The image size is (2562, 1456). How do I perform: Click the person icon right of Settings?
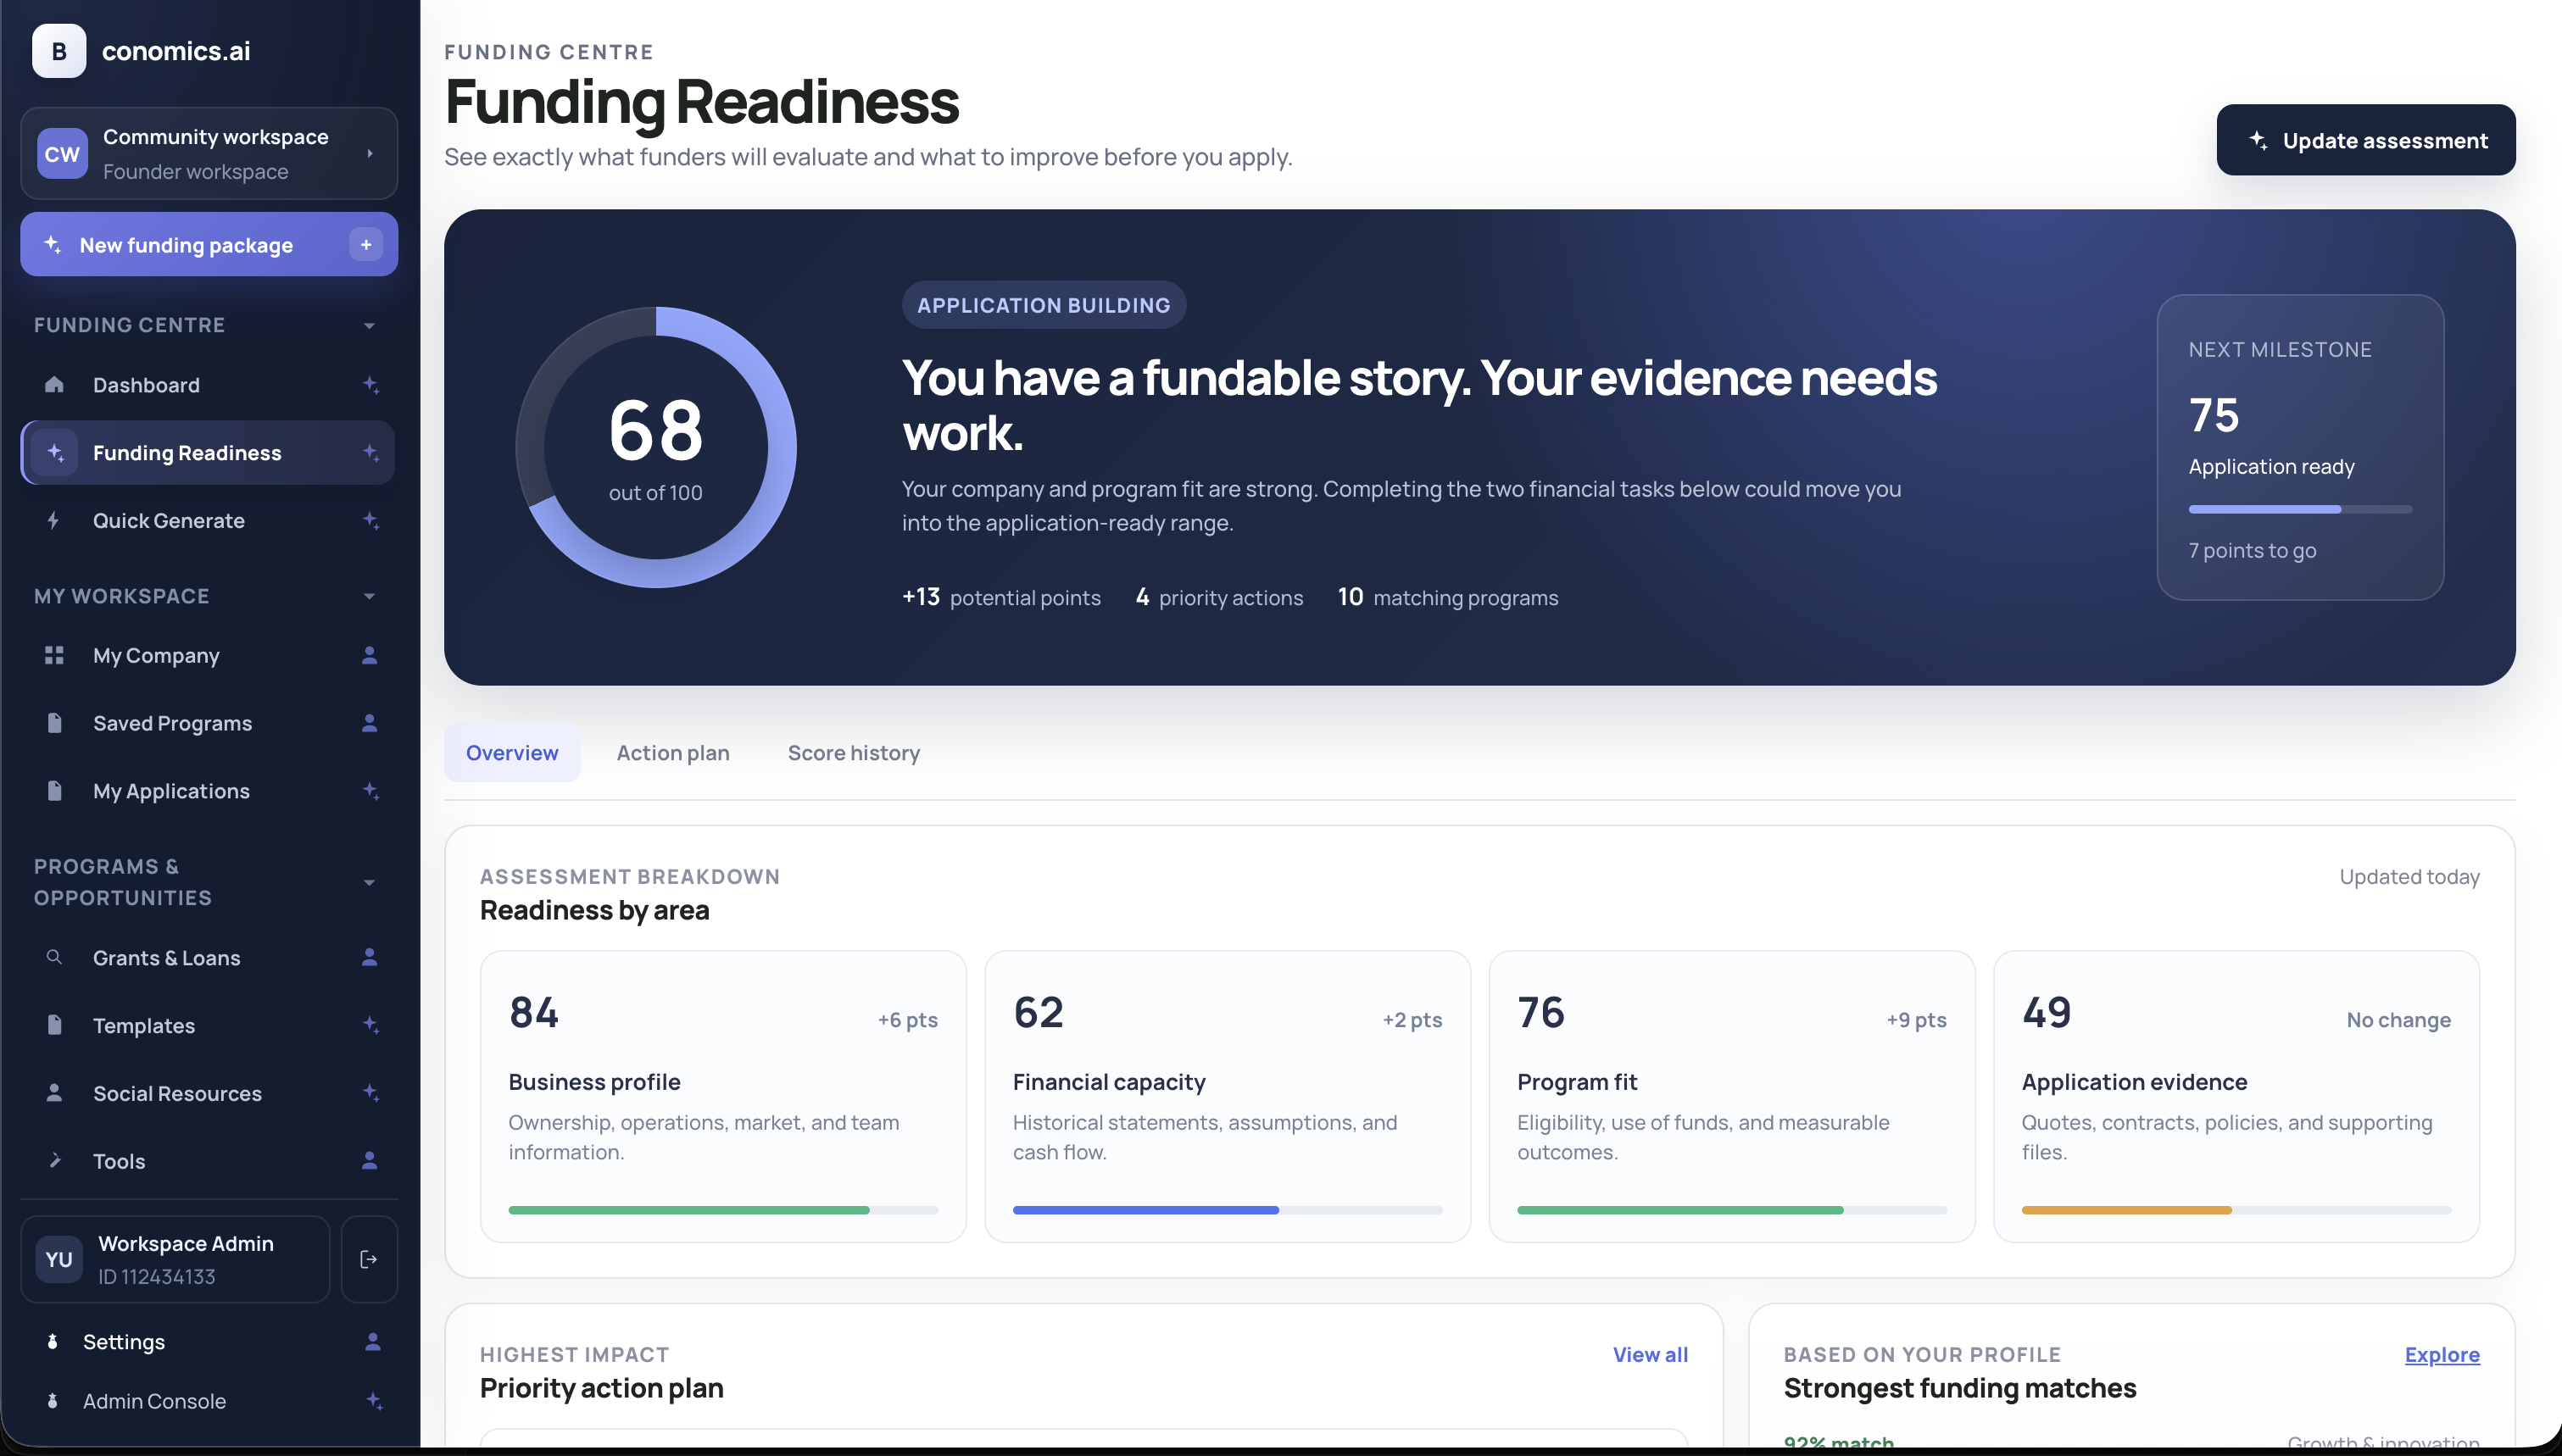[372, 1341]
